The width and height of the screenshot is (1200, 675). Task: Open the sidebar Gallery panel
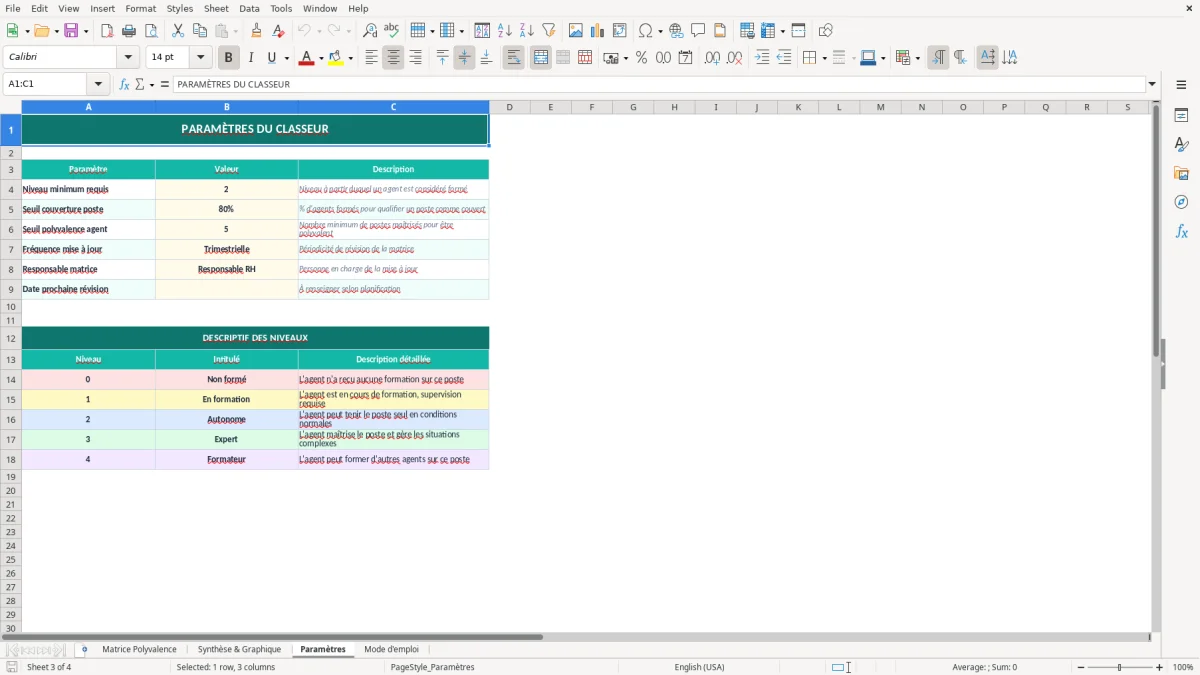coord(1181,174)
